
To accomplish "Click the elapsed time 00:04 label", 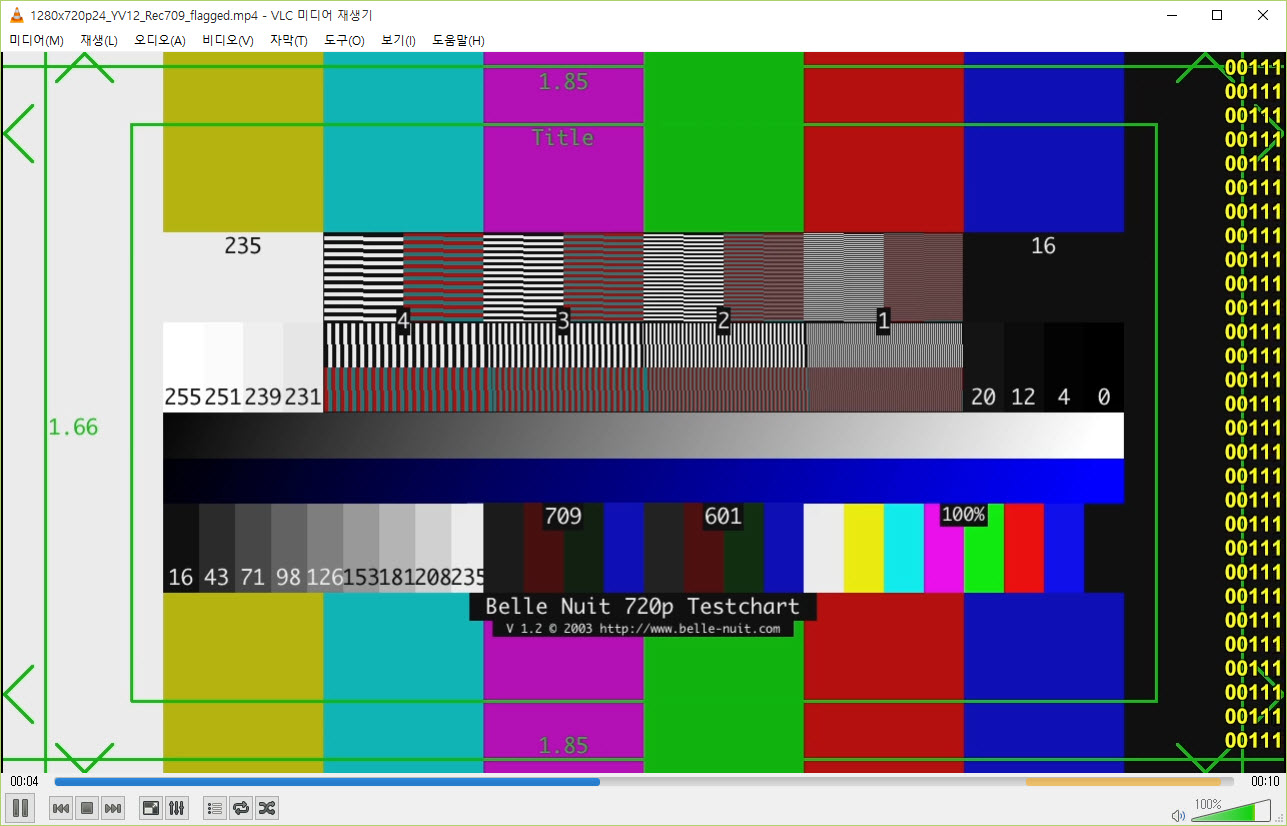I will [25, 781].
